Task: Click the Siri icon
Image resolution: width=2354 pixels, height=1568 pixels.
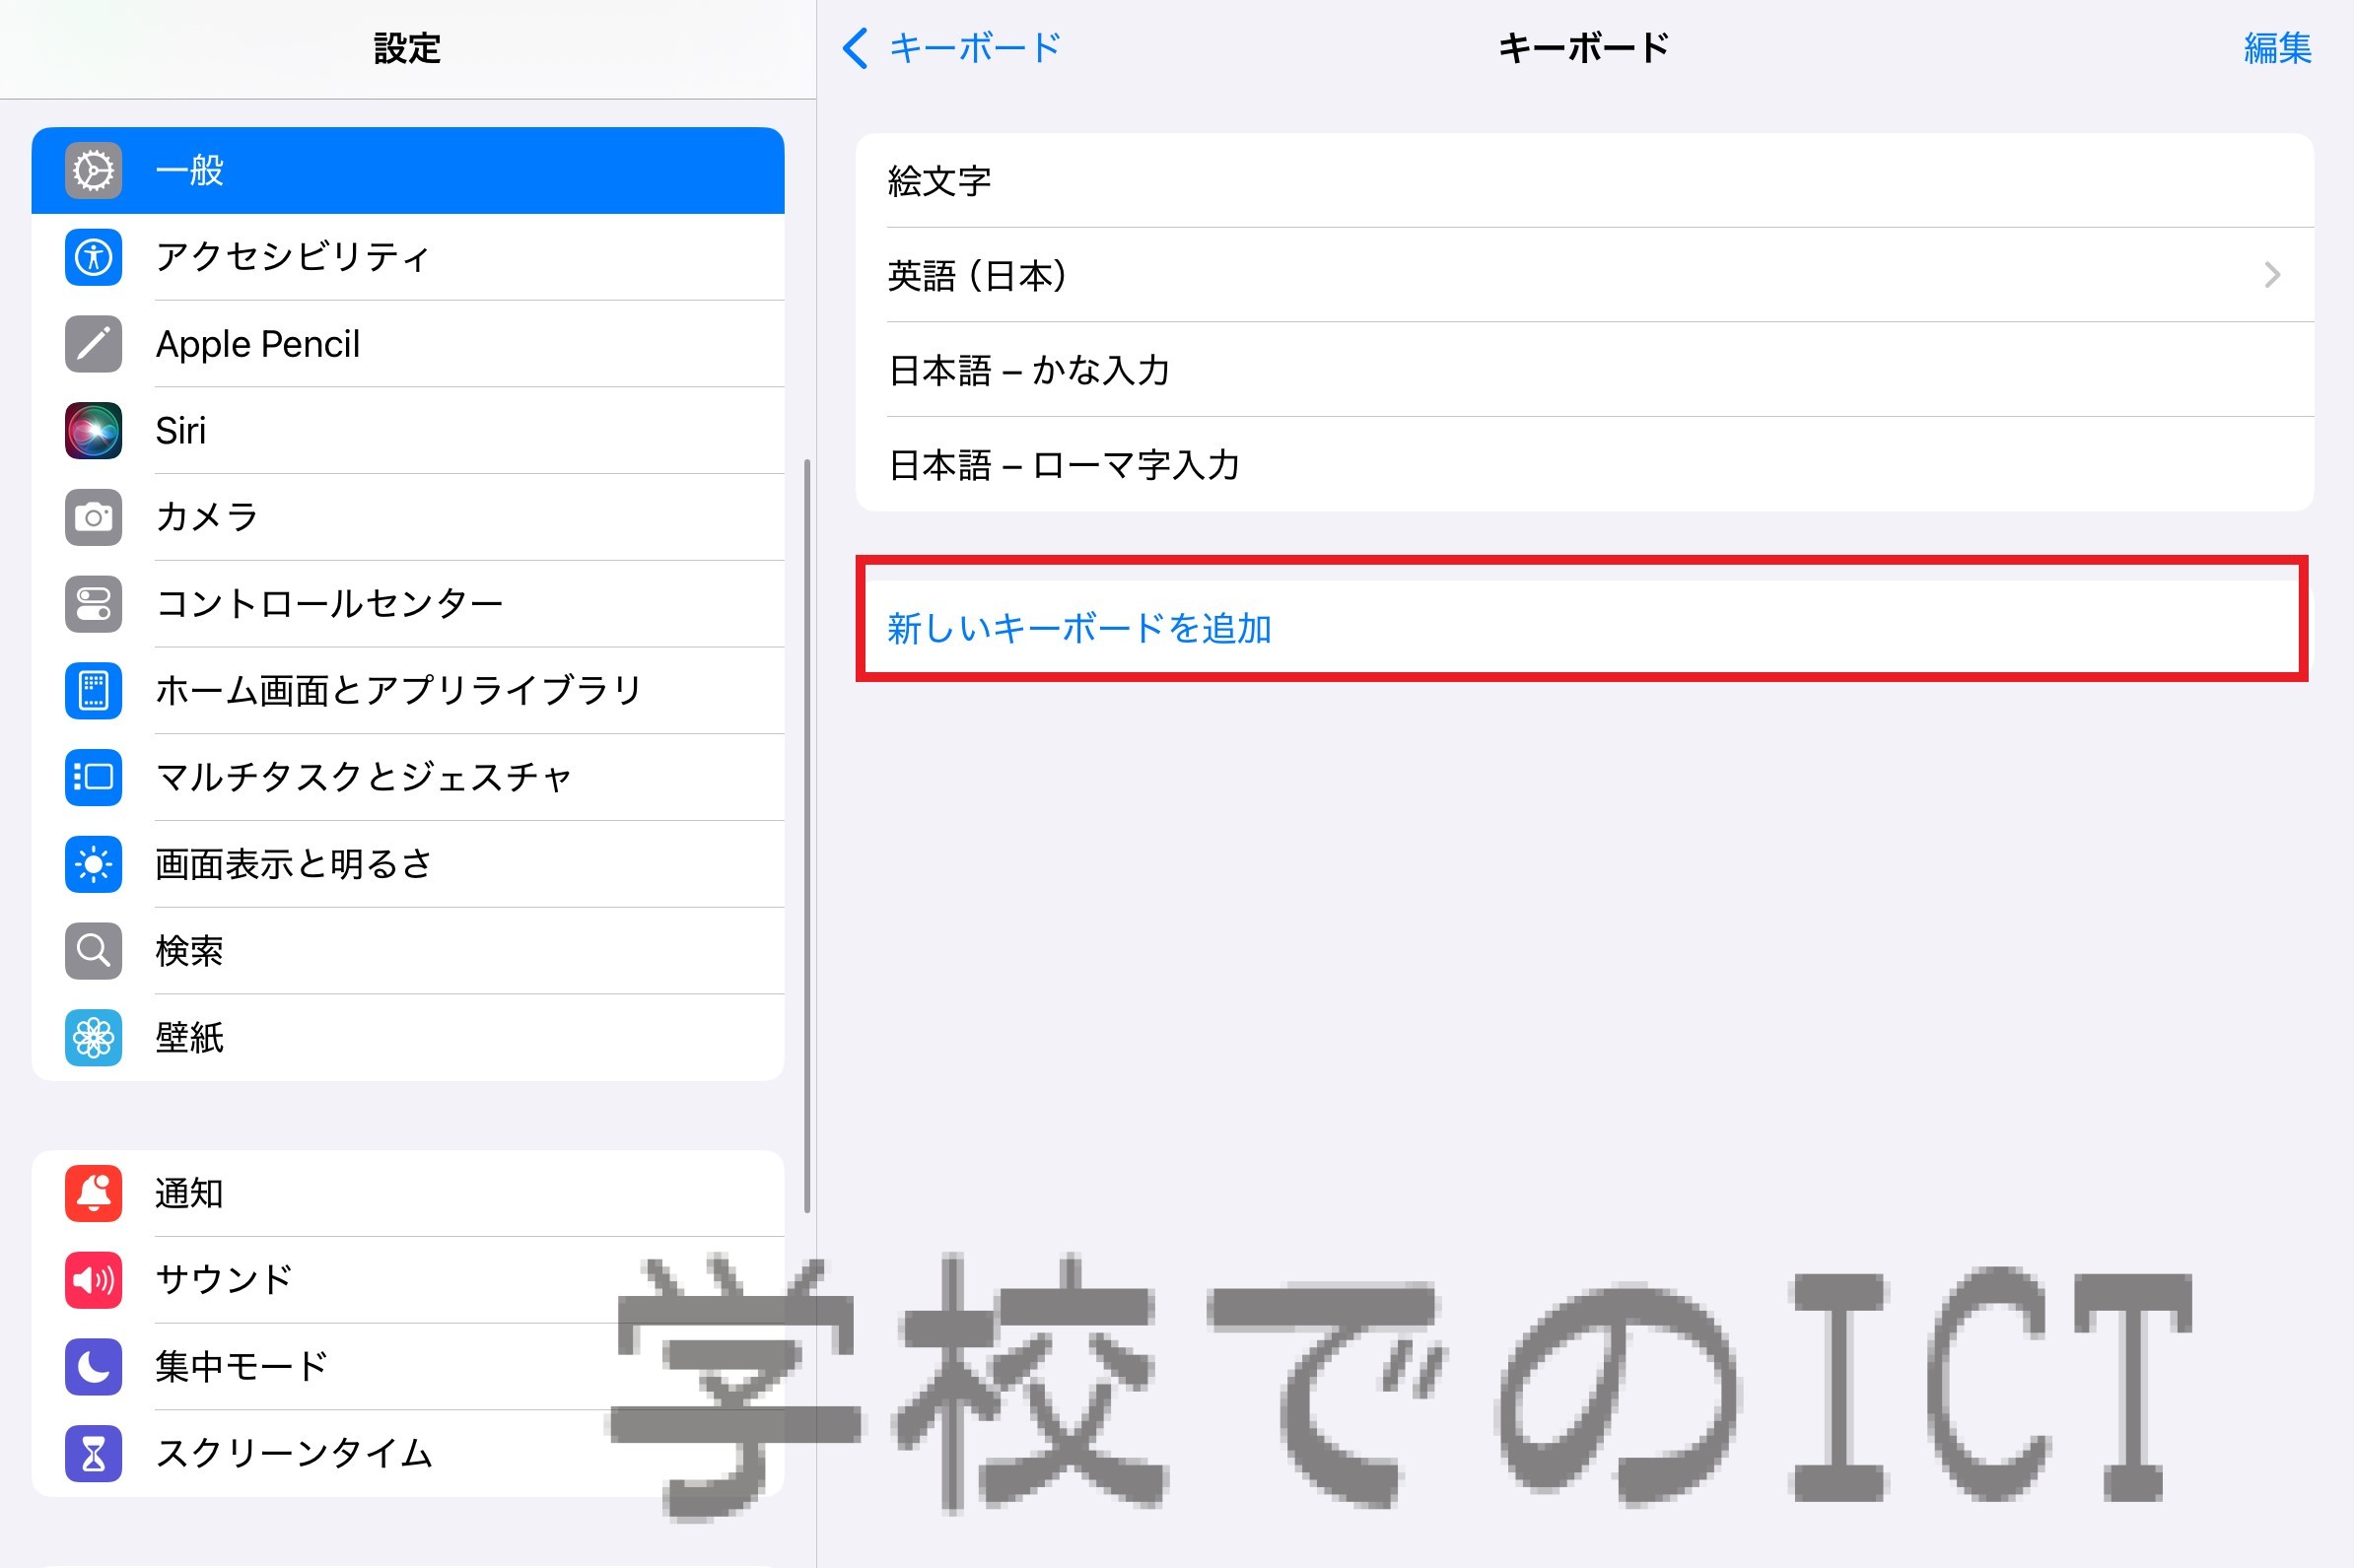Action: coord(94,431)
